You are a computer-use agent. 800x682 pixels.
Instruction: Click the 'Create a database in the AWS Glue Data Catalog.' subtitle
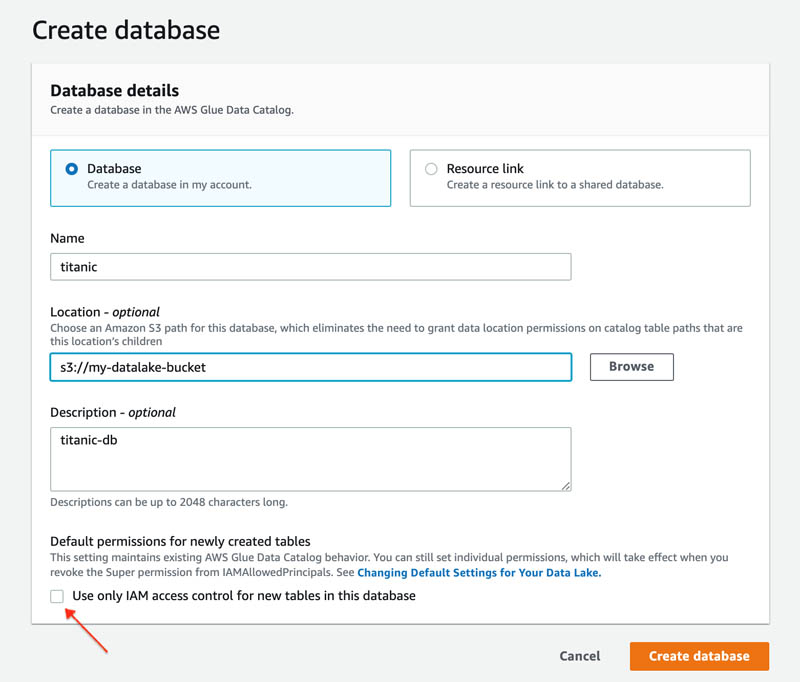pyautogui.click(x=172, y=110)
